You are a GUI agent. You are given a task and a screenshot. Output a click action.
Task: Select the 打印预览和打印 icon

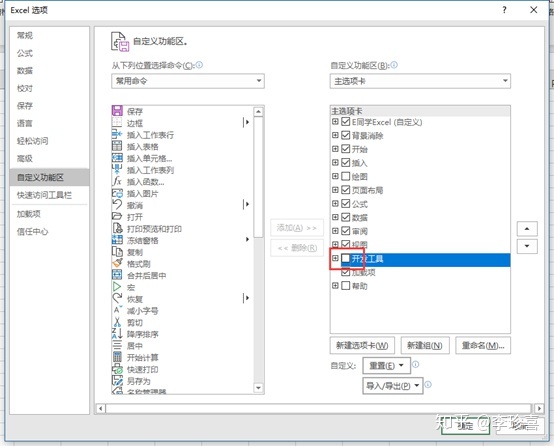[x=117, y=228]
